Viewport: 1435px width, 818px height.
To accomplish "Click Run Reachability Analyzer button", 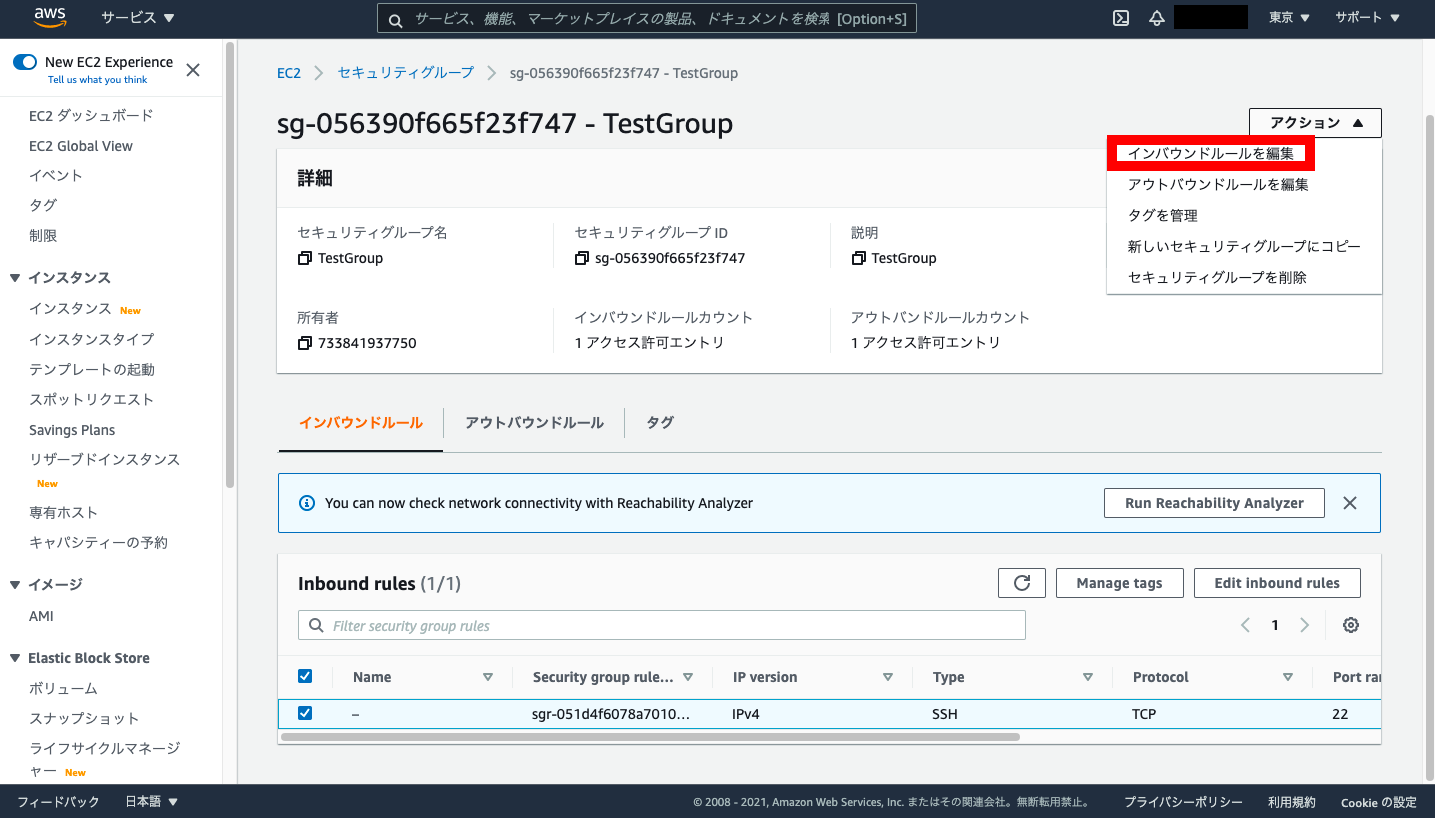I will (x=1214, y=503).
